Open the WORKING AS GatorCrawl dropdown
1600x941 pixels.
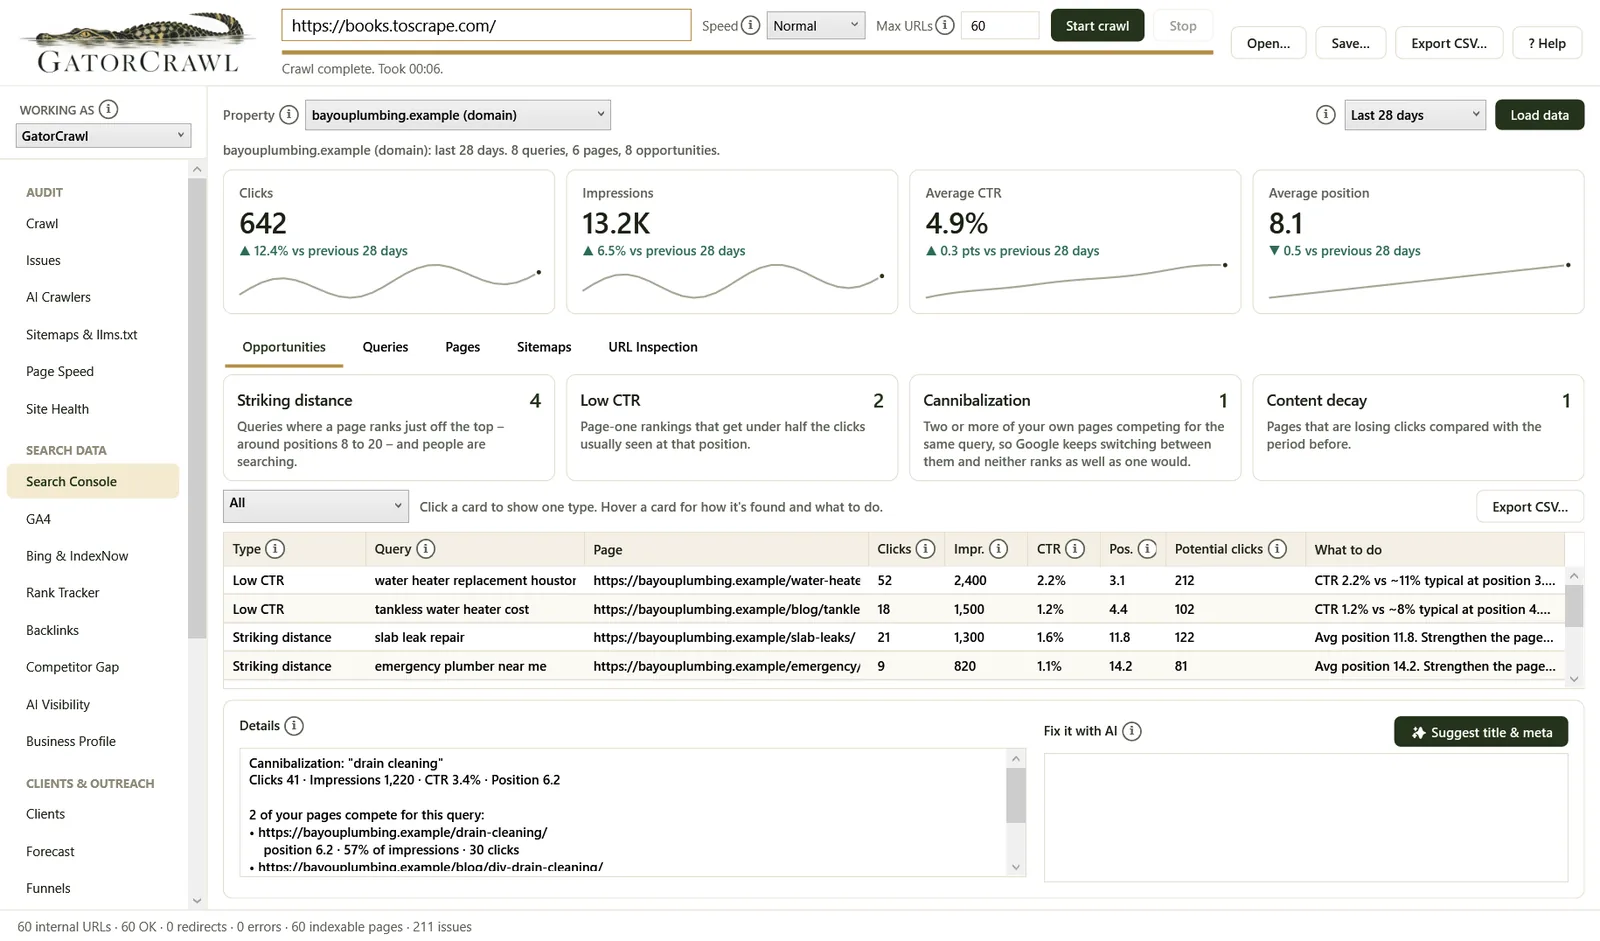pyautogui.click(x=103, y=136)
